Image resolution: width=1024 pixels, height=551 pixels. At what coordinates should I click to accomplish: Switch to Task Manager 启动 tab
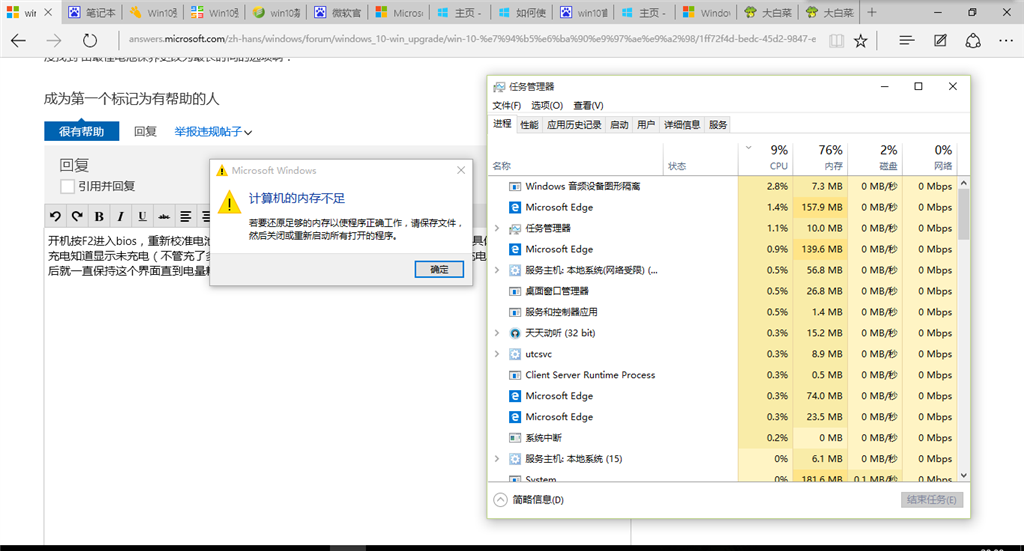click(x=619, y=125)
